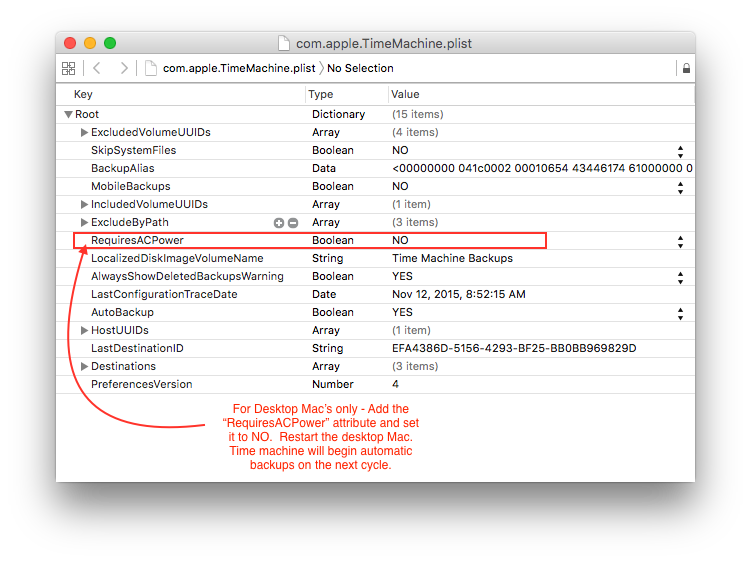Zoom the window with the green button

(110, 43)
